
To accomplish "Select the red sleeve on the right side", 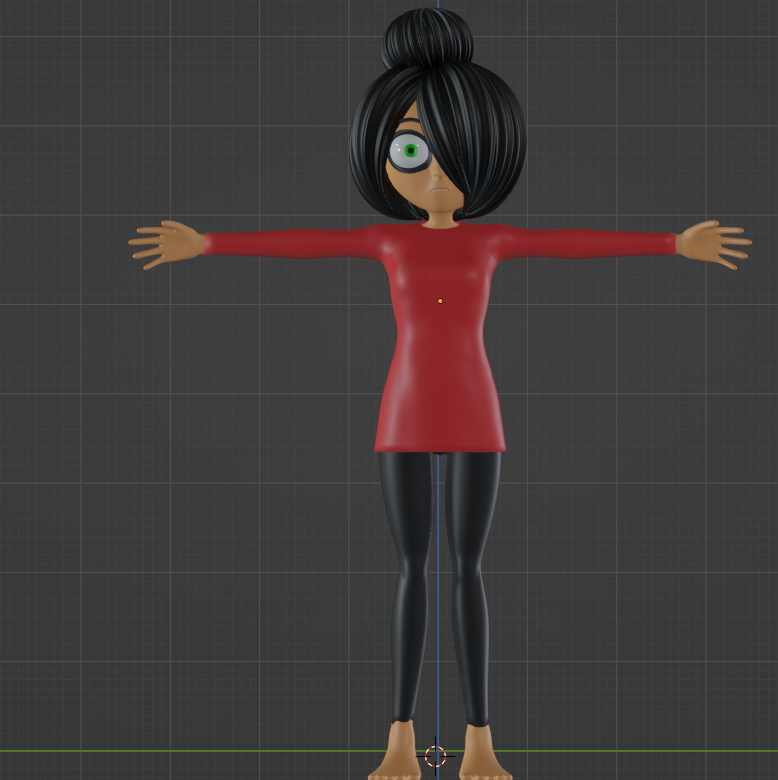I will click(x=590, y=243).
